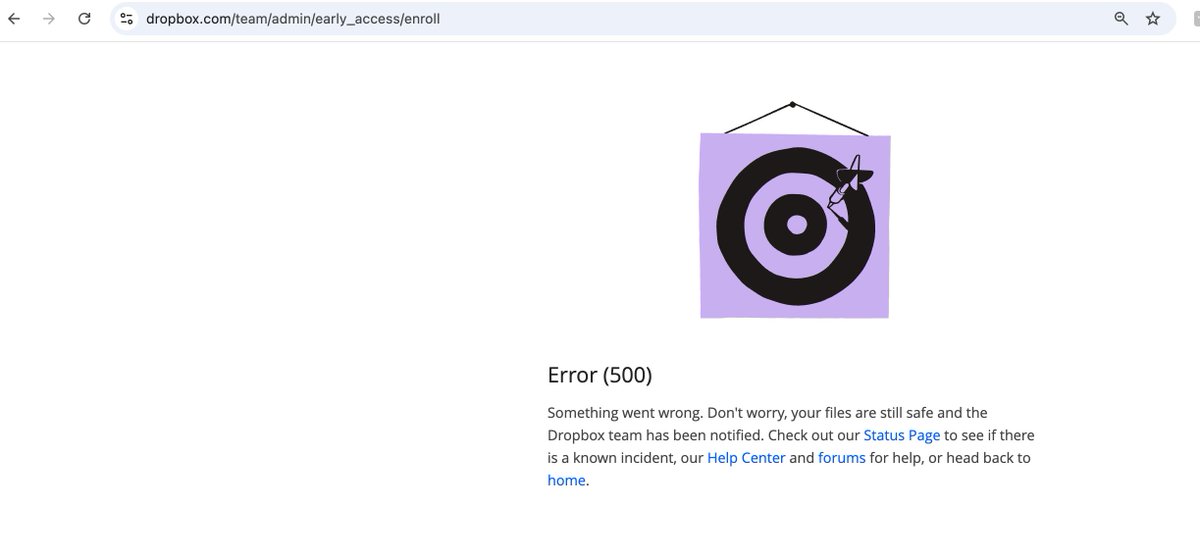Screen dimensions: 1200x558
Task: Click the zoom magnifier icon in address bar
Action: pyautogui.click(x=1122, y=18)
